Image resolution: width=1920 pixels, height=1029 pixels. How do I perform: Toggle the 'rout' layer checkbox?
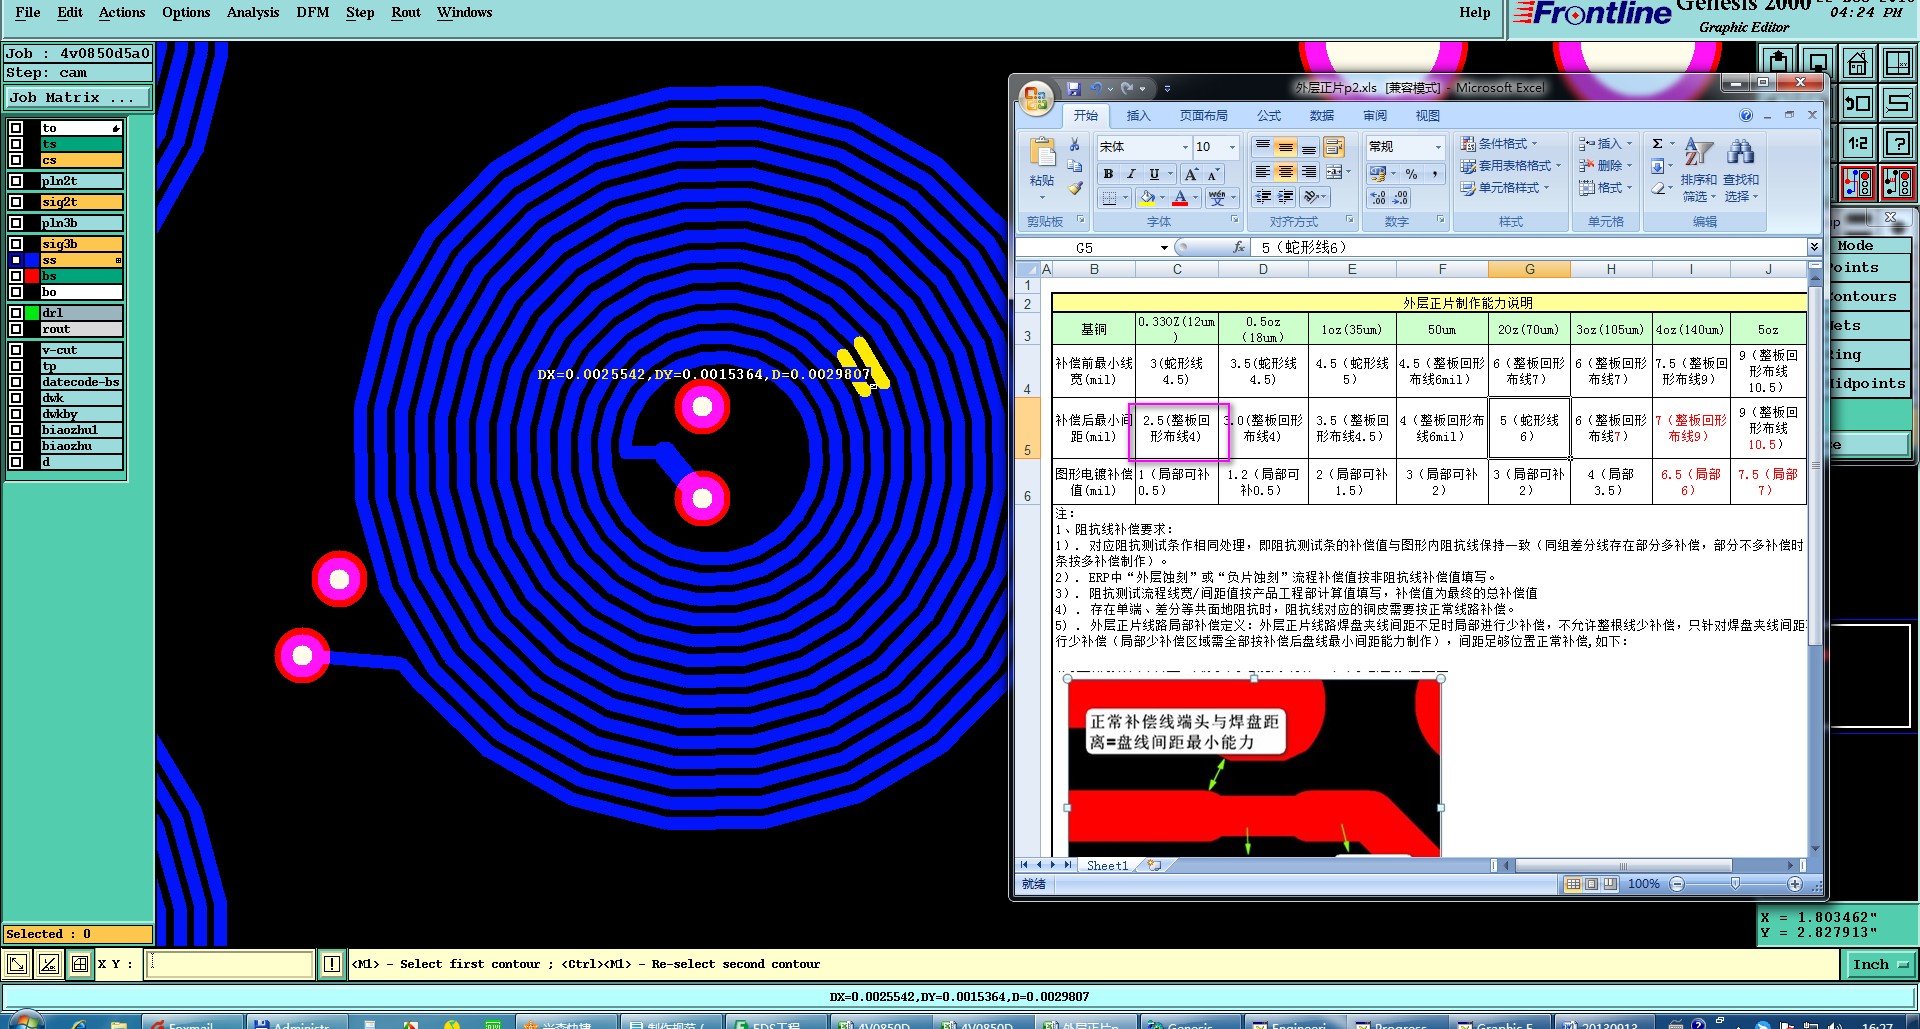pyautogui.click(x=16, y=329)
